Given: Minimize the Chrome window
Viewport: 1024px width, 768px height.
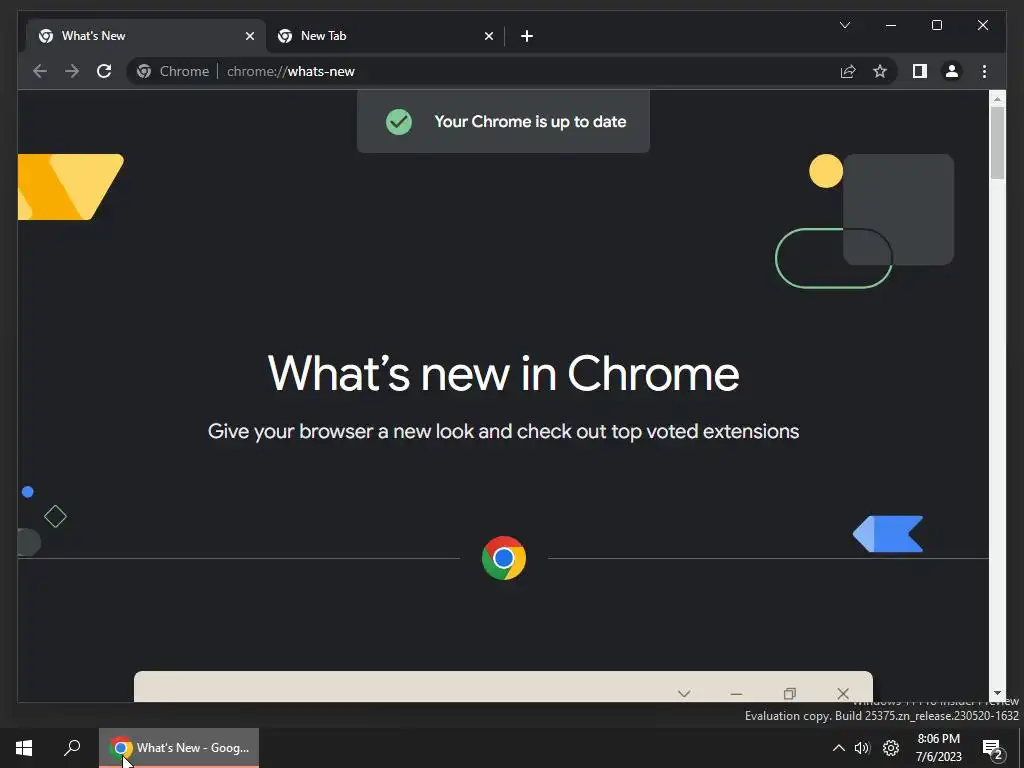Looking at the screenshot, I should (x=891, y=25).
